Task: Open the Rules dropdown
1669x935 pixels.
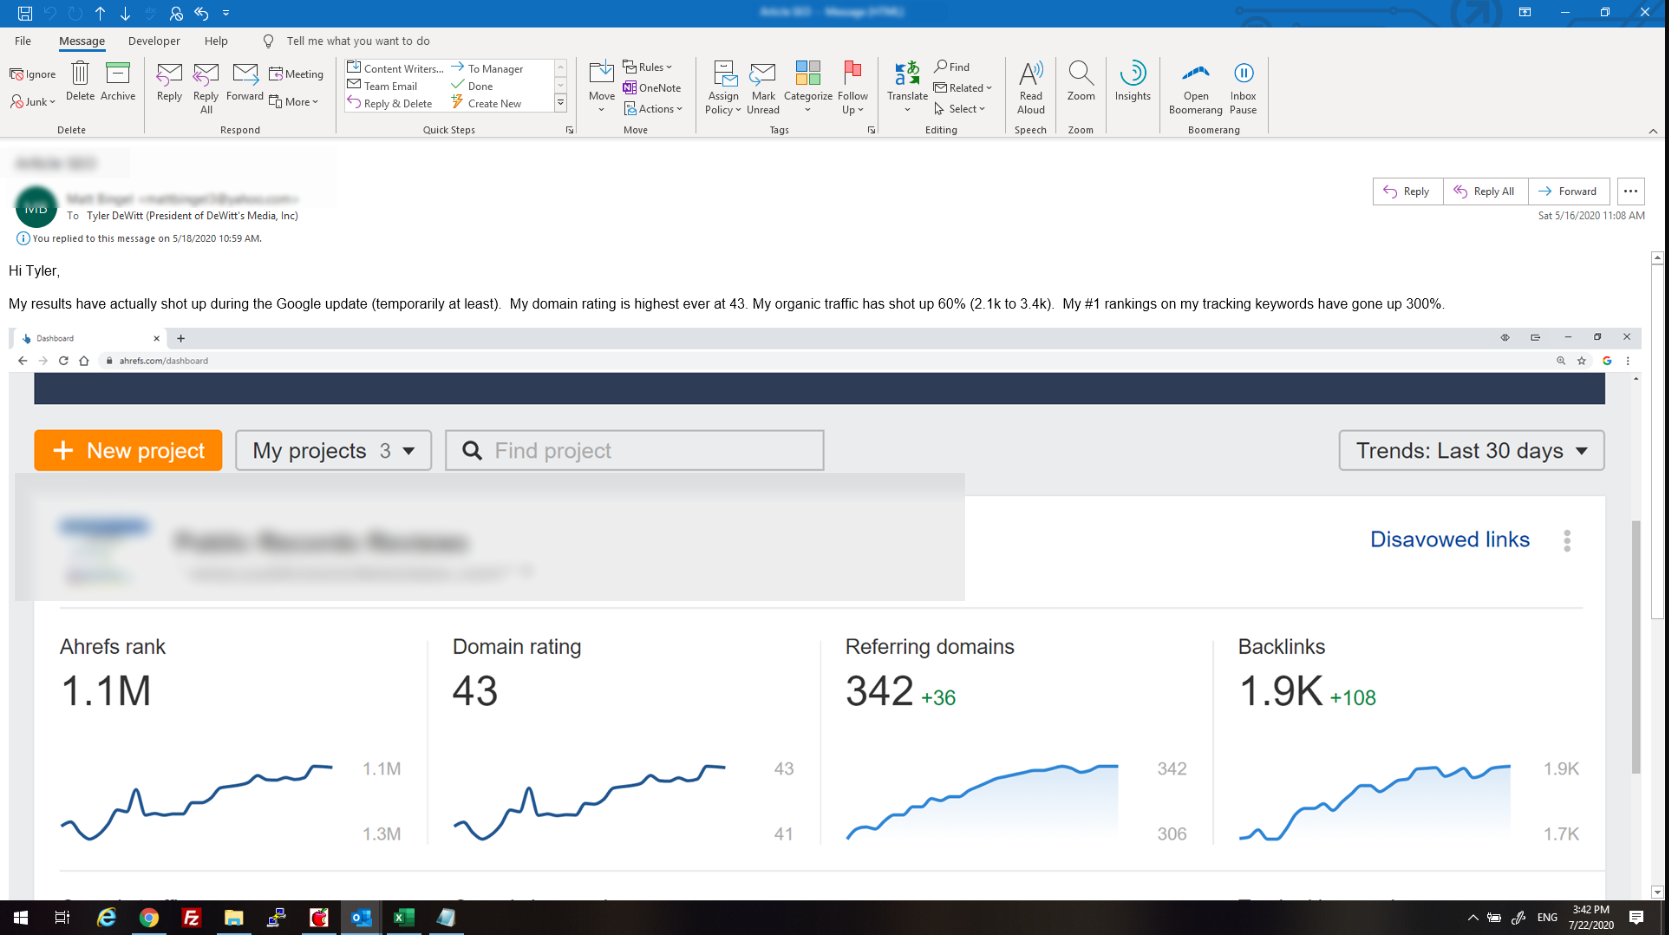Action: point(648,67)
